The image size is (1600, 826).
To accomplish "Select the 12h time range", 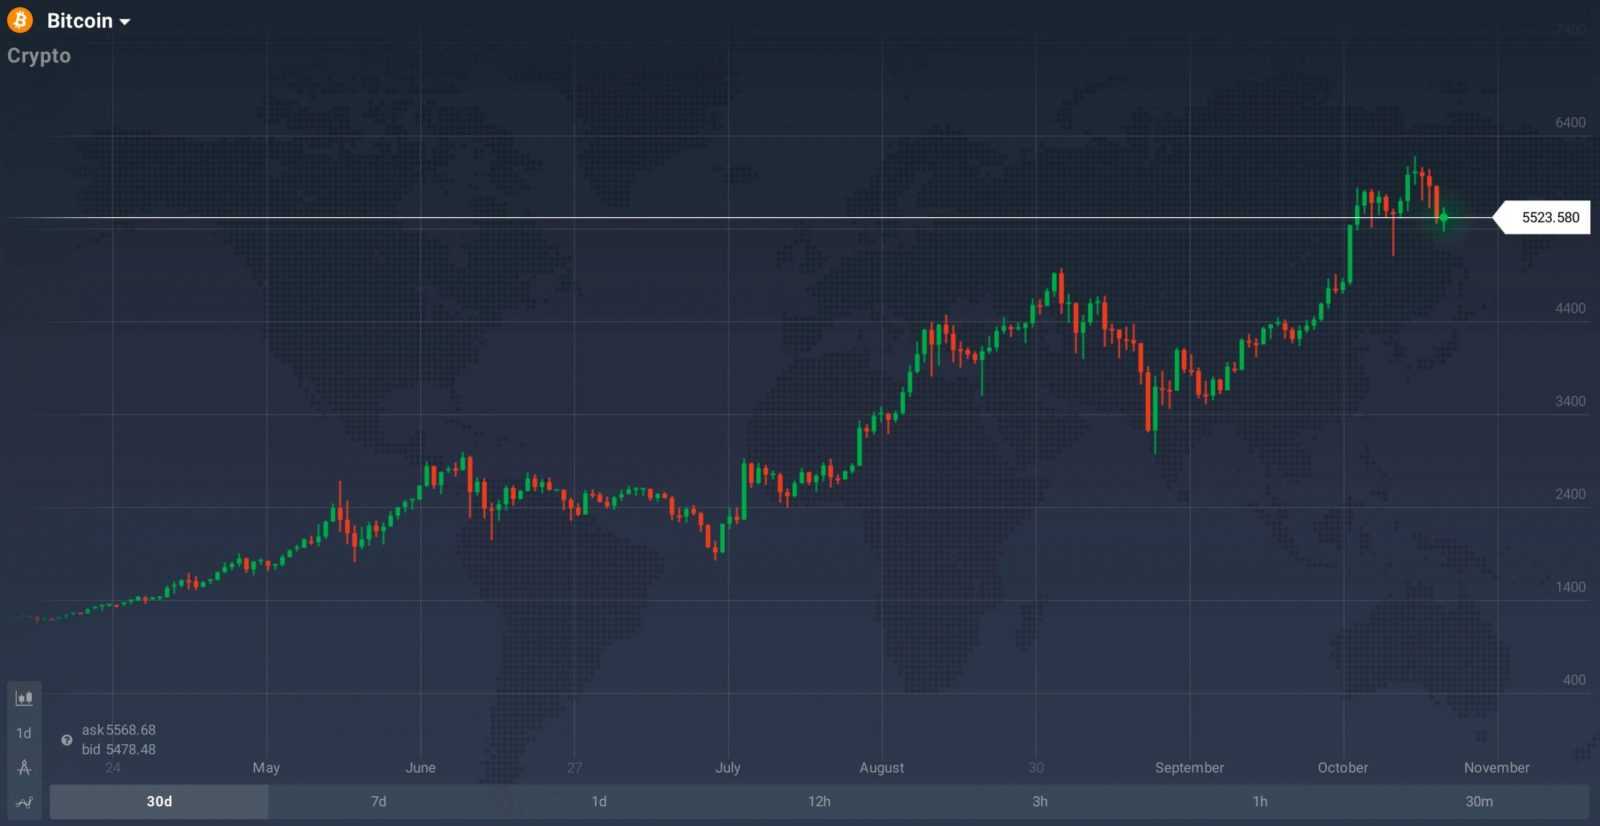I will tap(819, 801).
